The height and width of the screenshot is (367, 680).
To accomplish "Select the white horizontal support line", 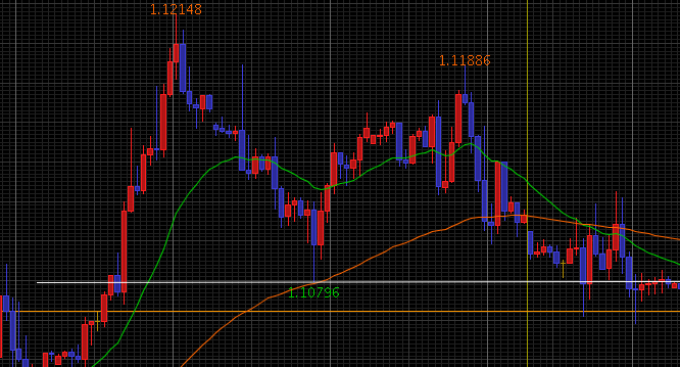I will pyautogui.click(x=358, y=282).
